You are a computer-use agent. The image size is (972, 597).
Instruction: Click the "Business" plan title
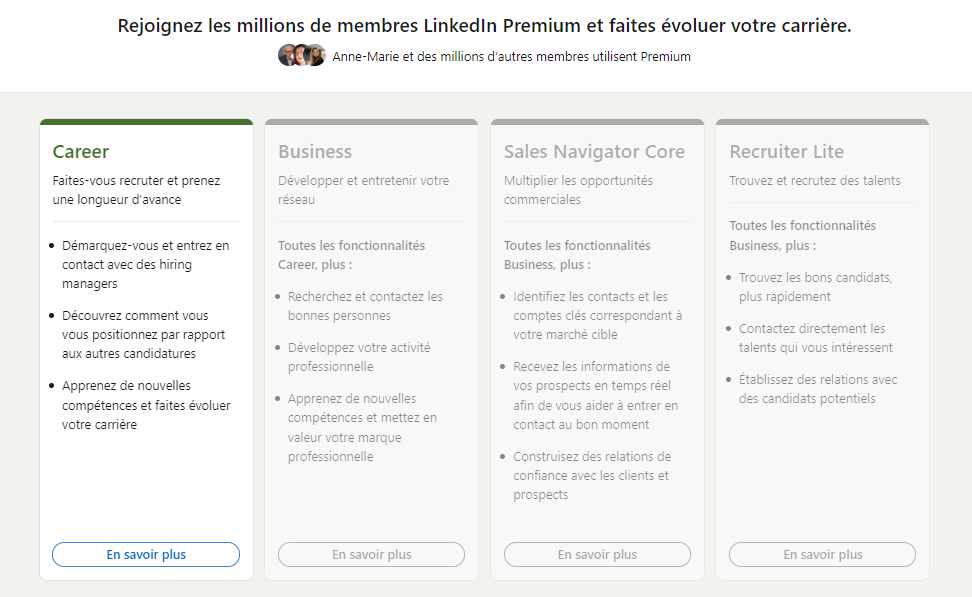(x=315, y=151)
